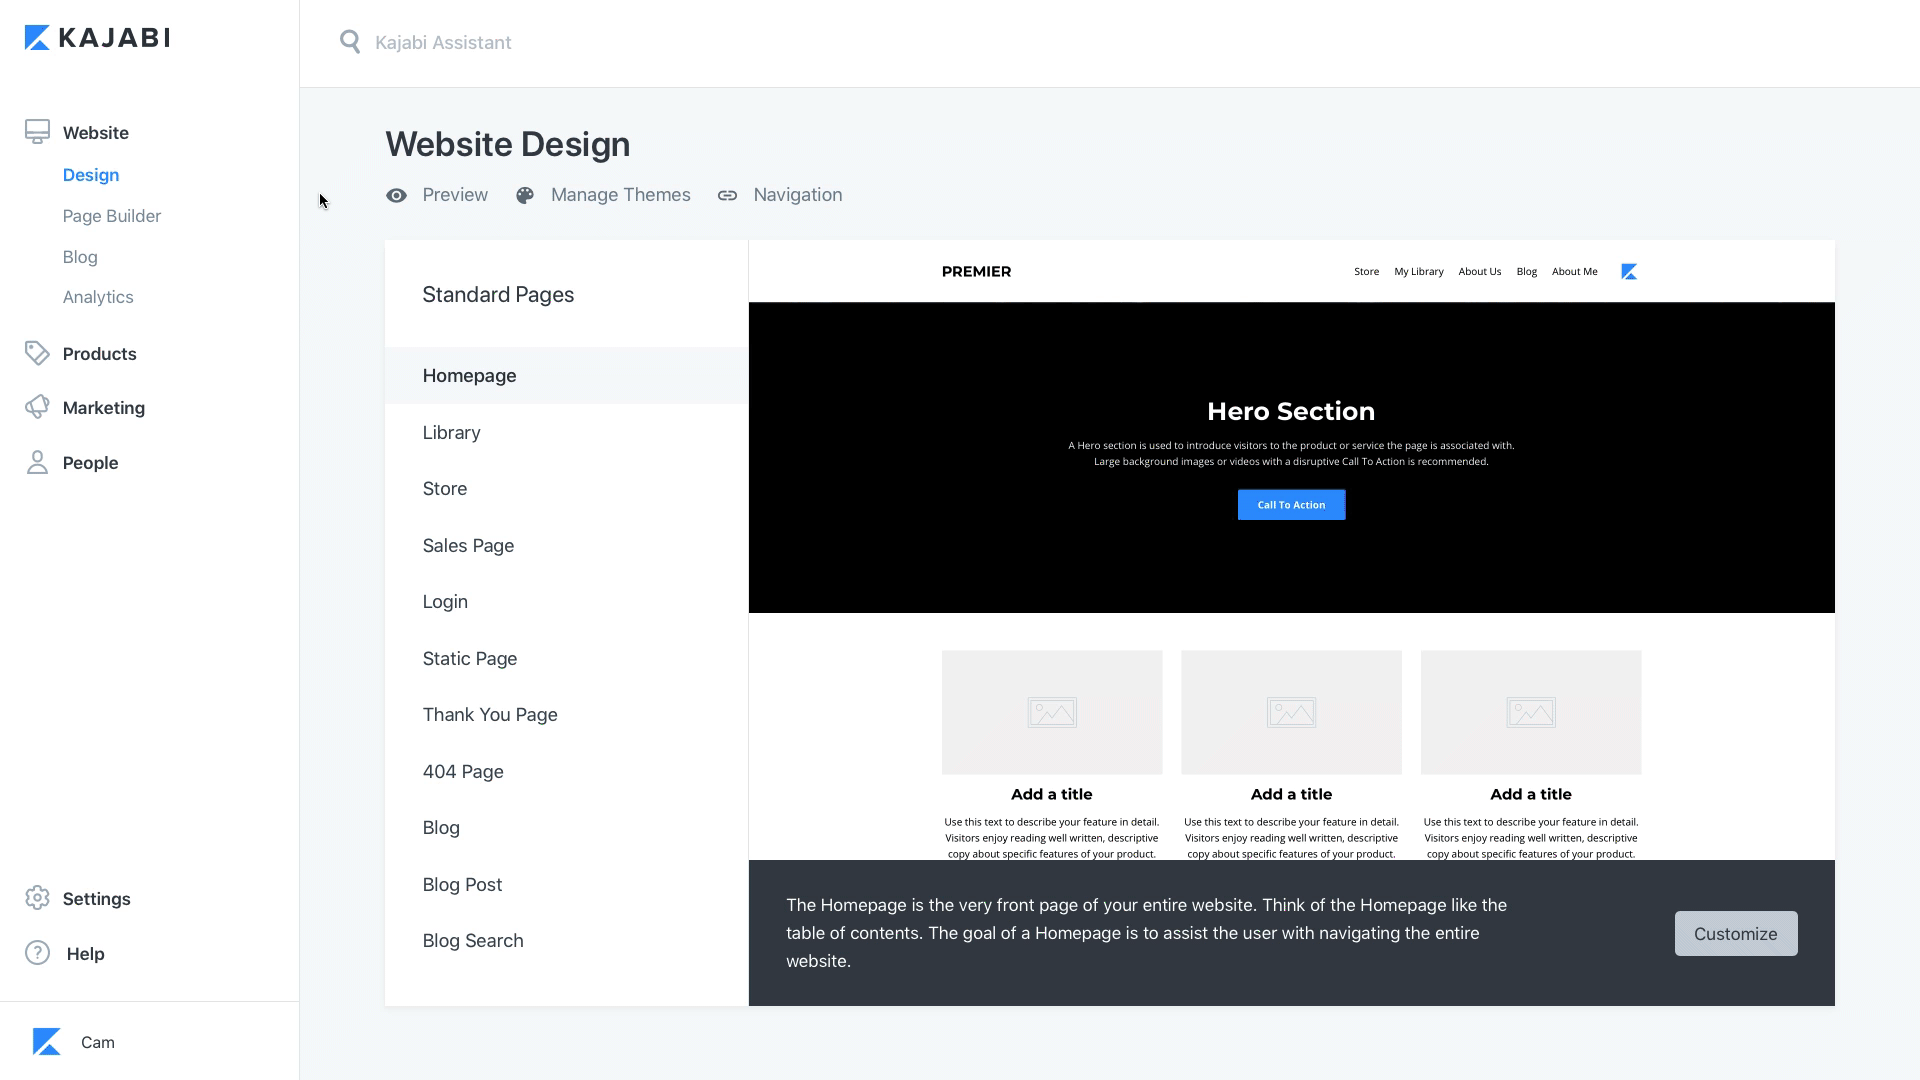Select Sales Page from Standard Pages
Screen dimensions: 1920x1080
(x=468, y=545)
